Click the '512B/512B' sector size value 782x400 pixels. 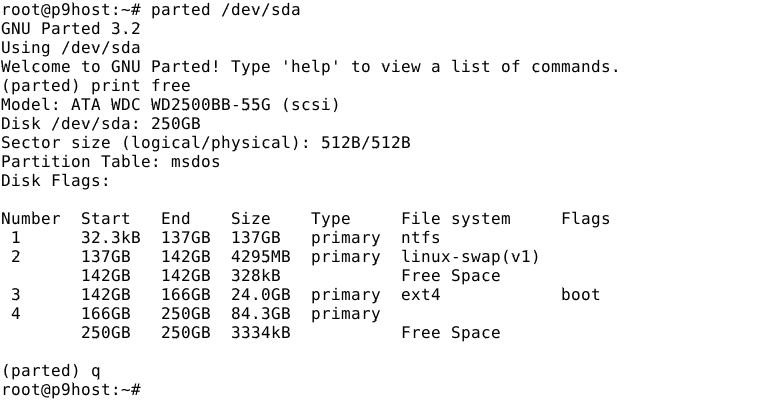click(365, 143)
